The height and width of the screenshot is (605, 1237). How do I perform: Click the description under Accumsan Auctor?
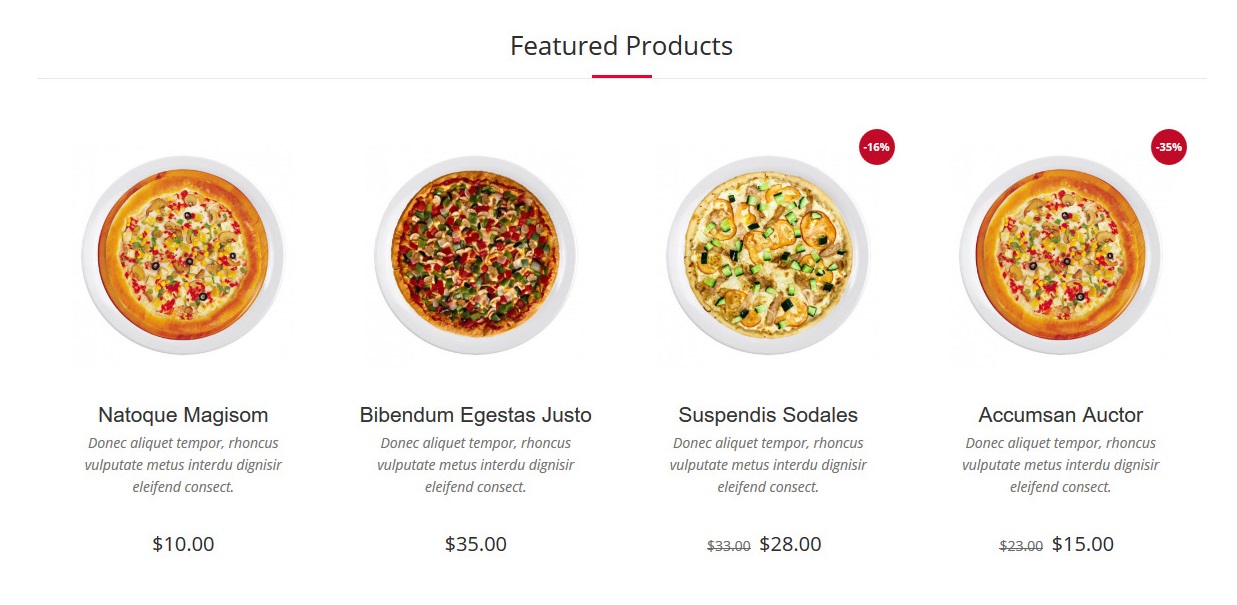point(1060,465)
